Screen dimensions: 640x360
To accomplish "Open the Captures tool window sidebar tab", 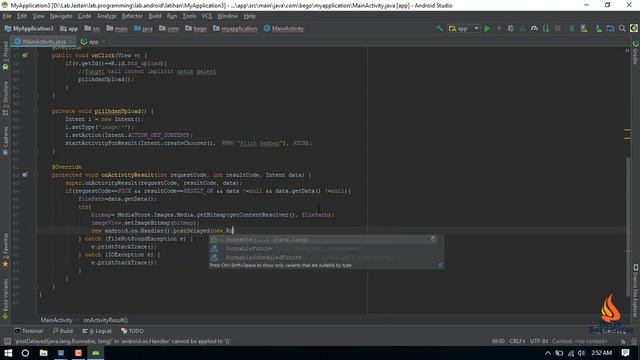I will pyautogui.click(x=5, y=141).
